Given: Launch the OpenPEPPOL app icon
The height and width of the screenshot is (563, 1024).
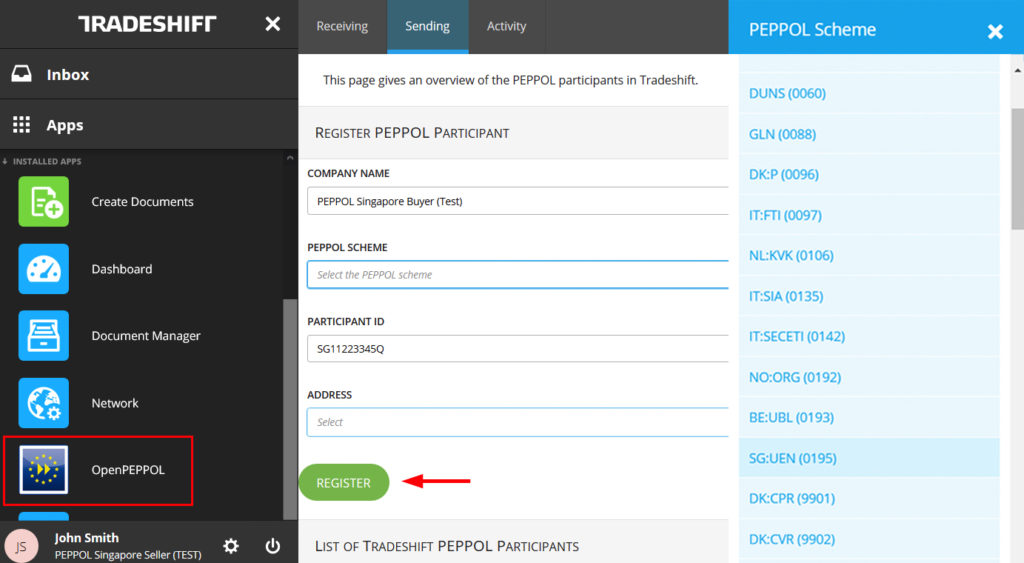Looking at the screenshot, I should (44, 470).
